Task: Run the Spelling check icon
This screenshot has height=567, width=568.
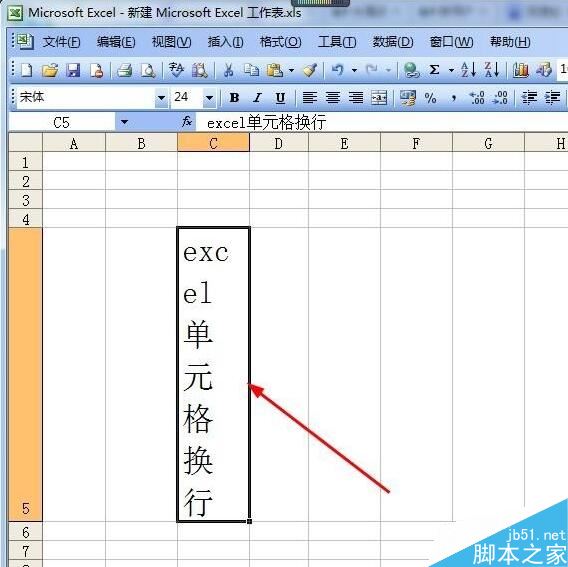Action: tap(176, 70)
